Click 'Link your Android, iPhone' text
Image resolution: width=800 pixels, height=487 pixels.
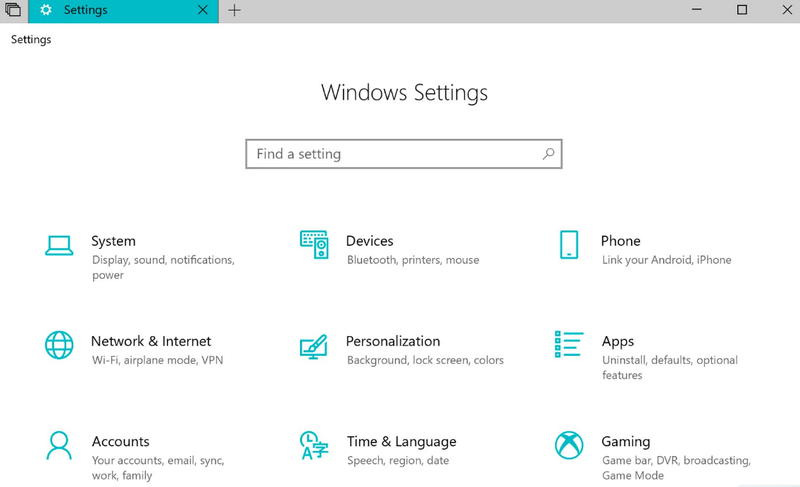coord(666,260)
